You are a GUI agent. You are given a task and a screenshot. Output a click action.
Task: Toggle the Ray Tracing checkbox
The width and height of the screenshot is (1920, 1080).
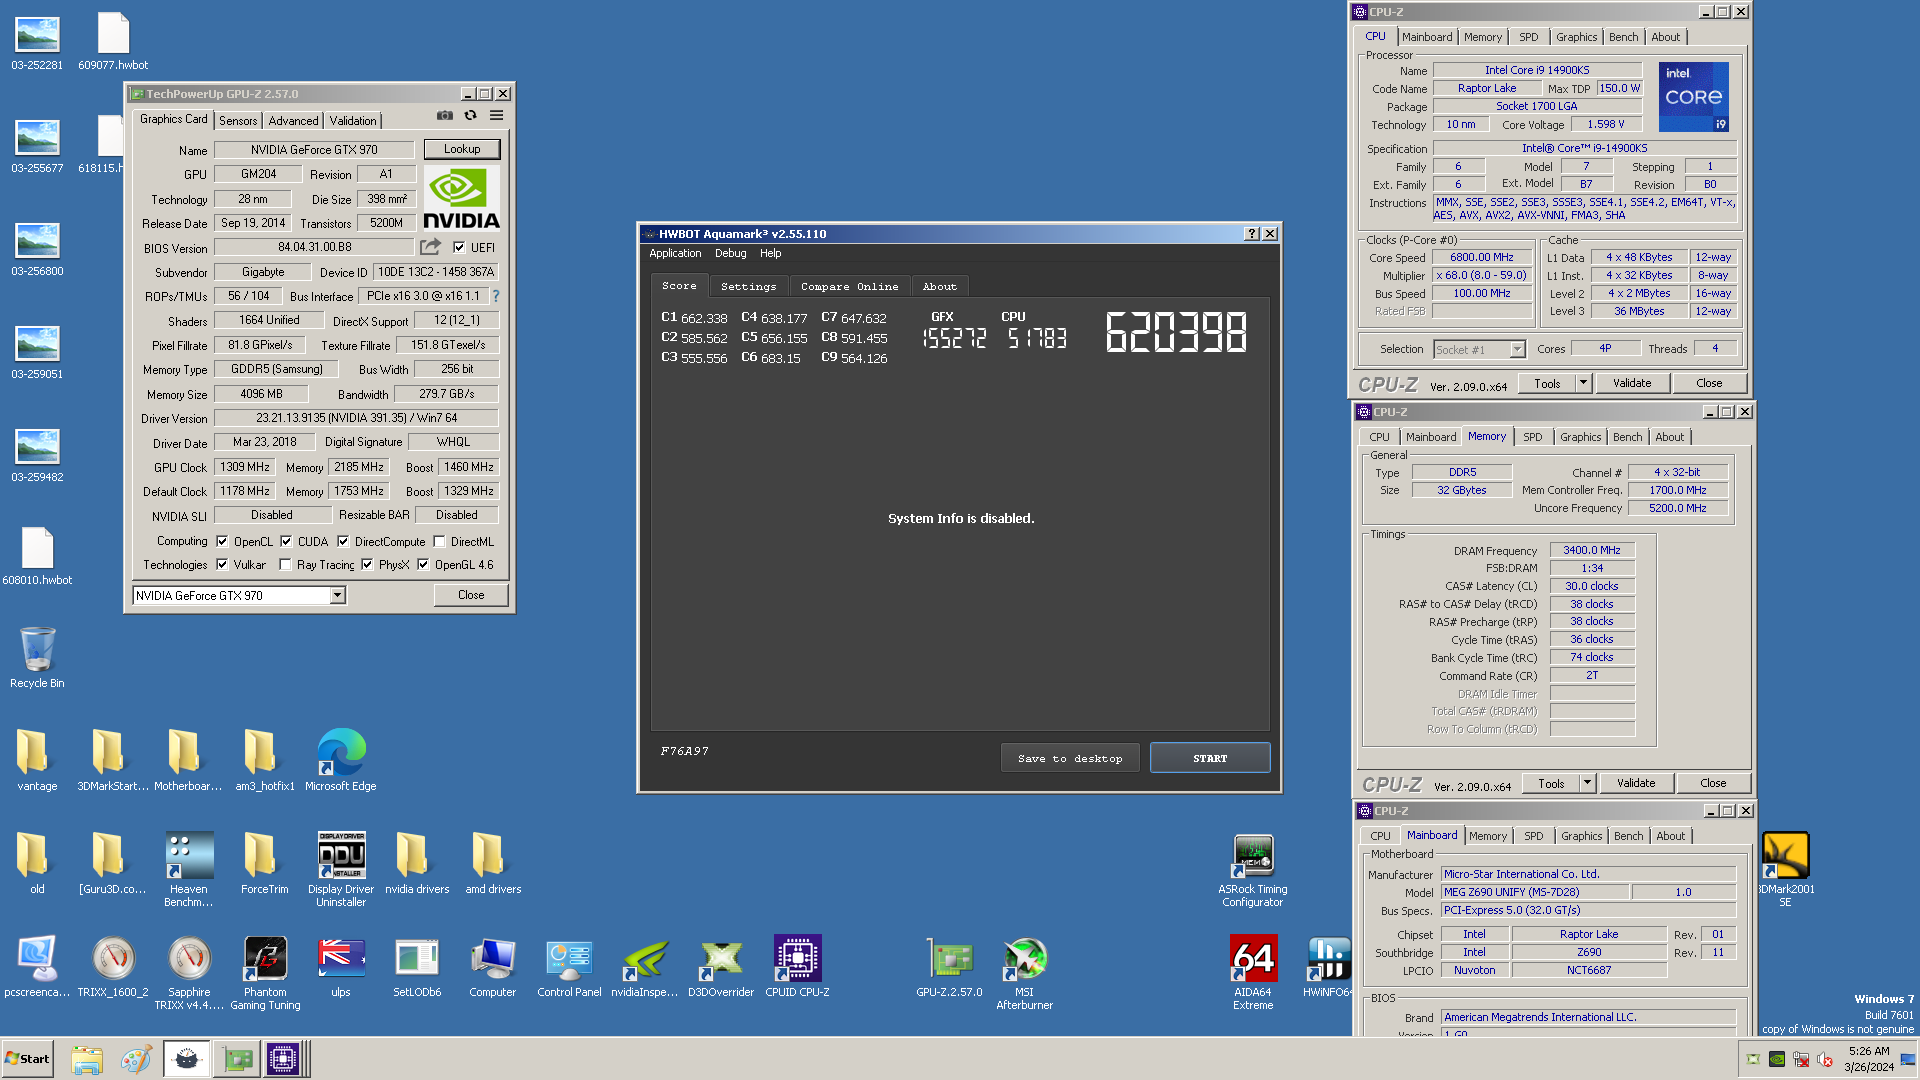pos(285,564)
